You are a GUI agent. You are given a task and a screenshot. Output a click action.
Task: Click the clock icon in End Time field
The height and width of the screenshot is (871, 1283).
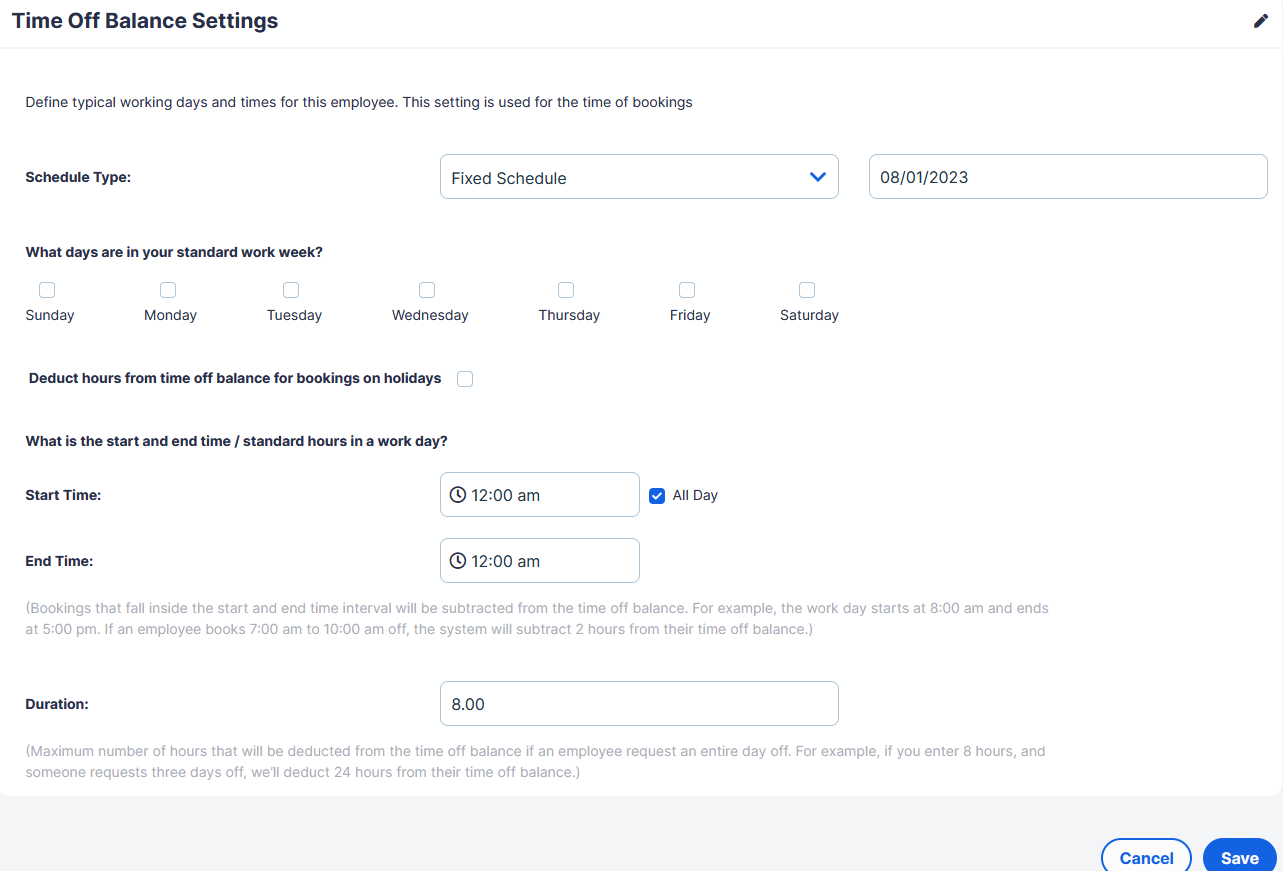458,561
